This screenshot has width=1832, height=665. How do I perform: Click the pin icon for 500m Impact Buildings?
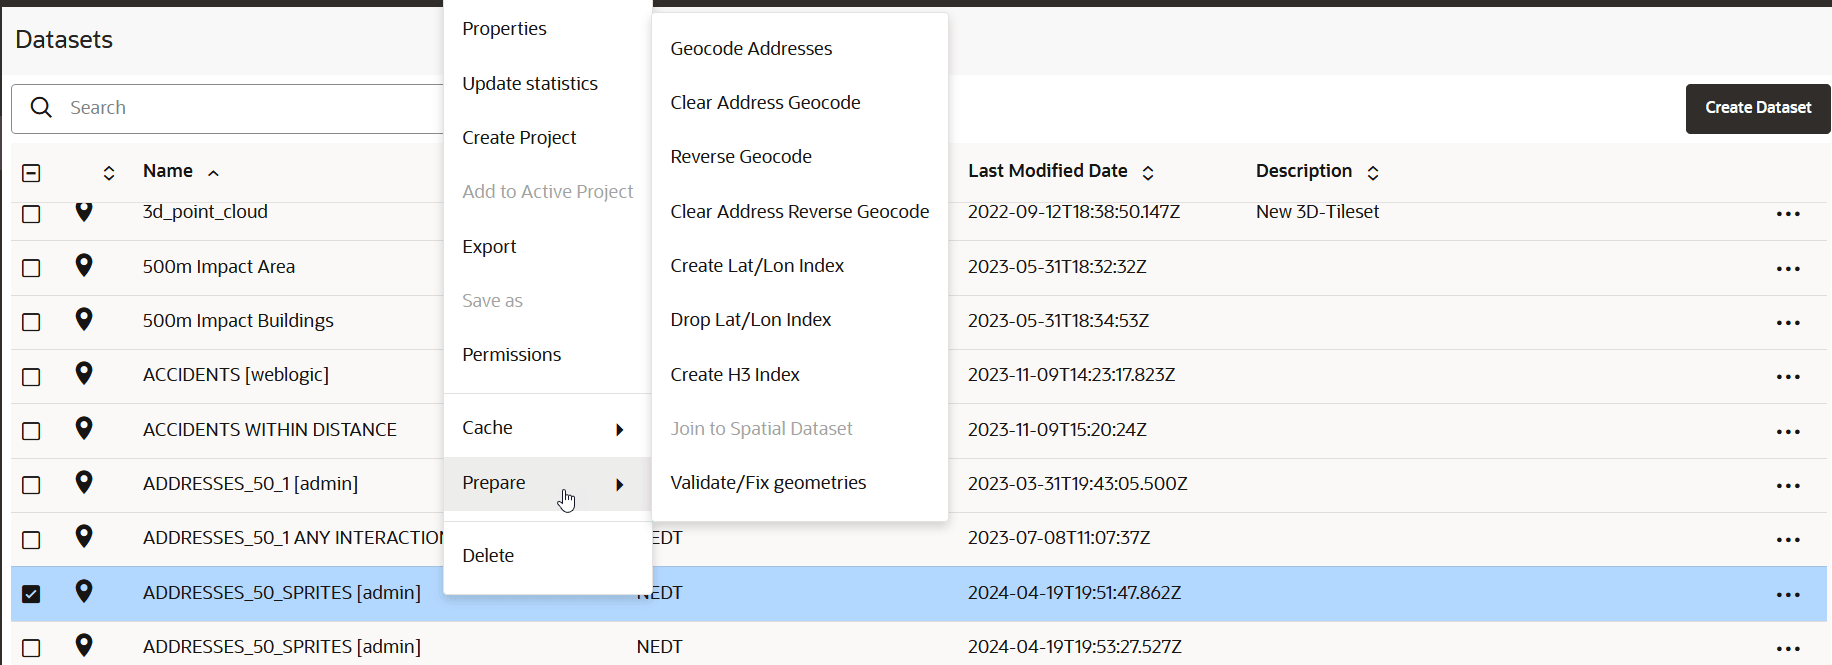click(x=84, y=319)
